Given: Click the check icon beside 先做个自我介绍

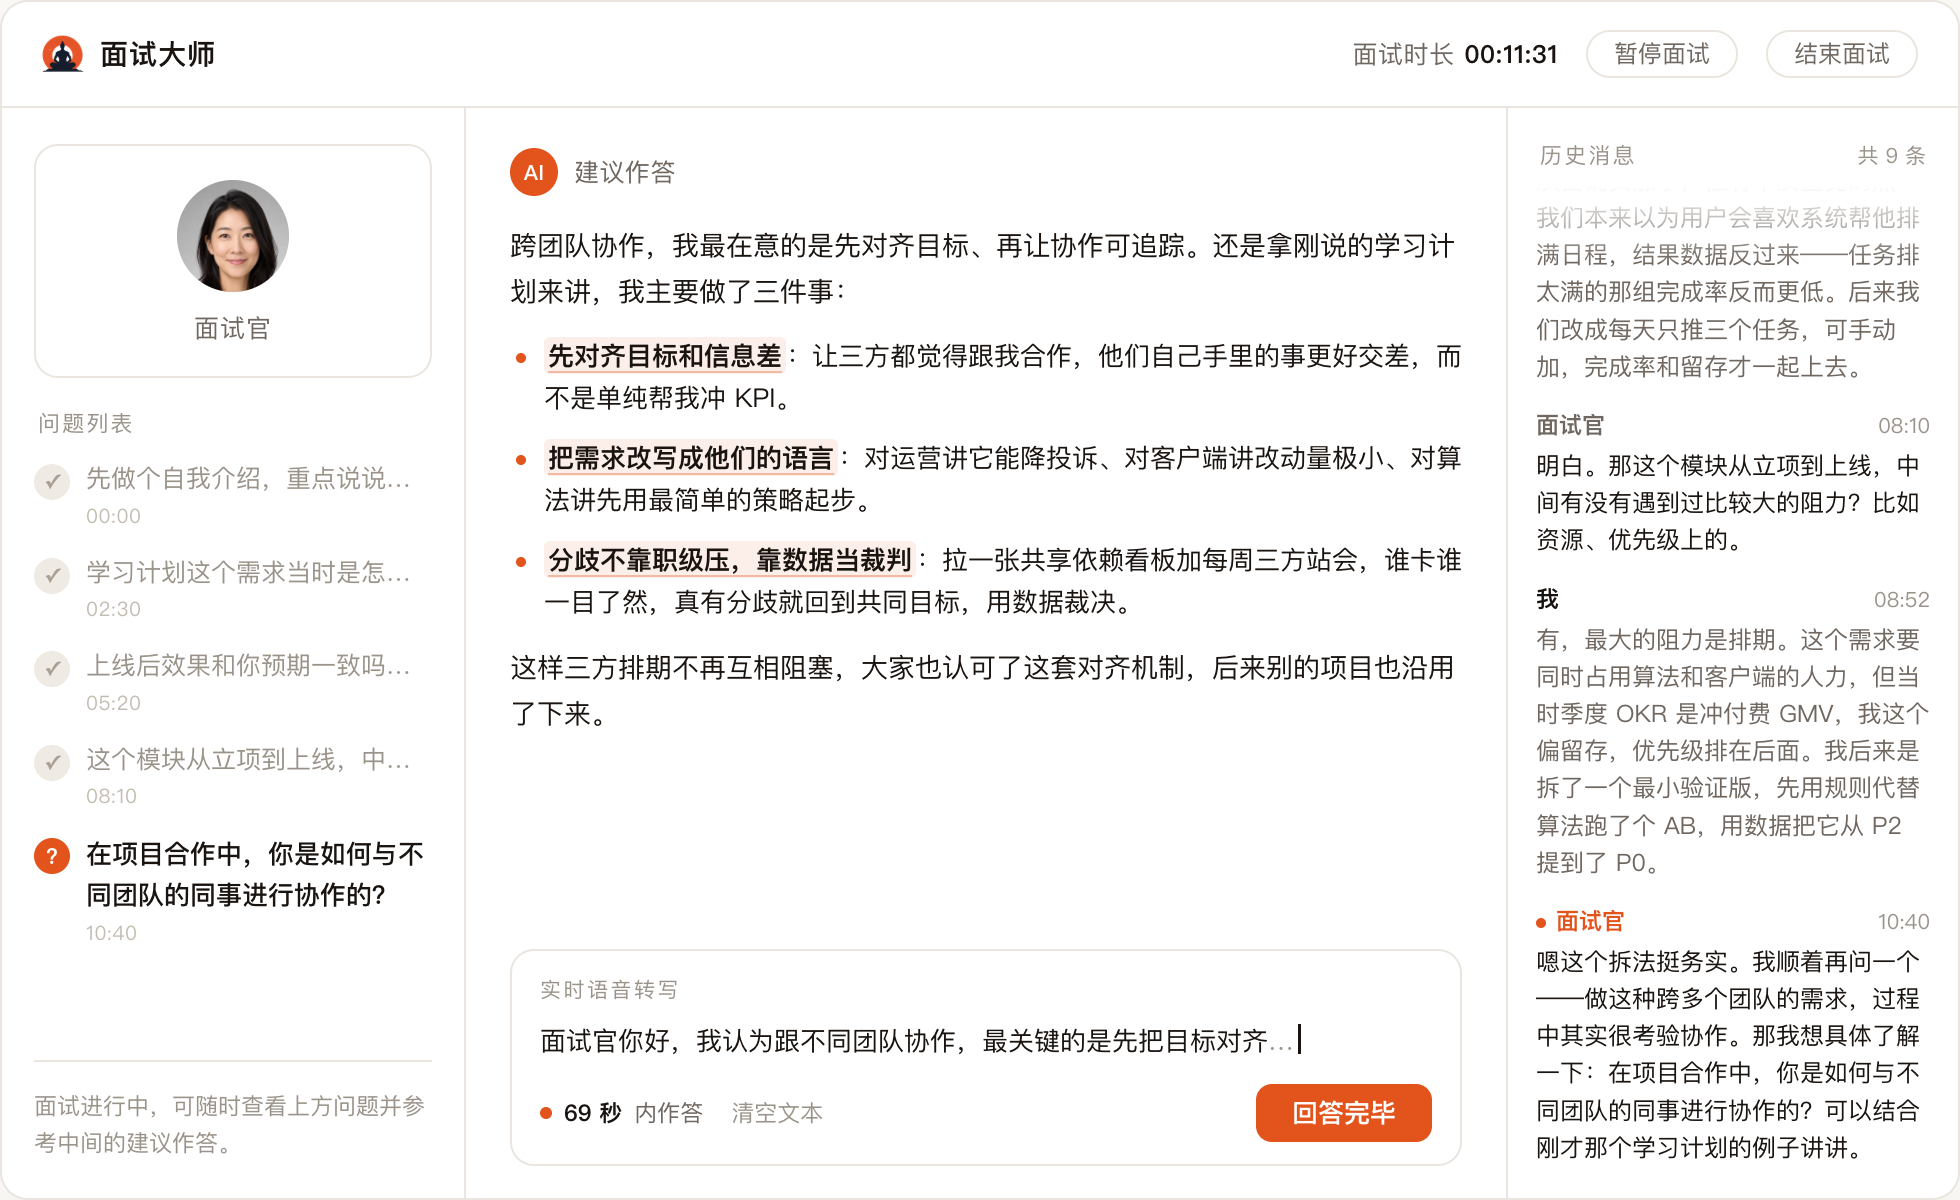Looking at the screenshot, I should point(52,481).
